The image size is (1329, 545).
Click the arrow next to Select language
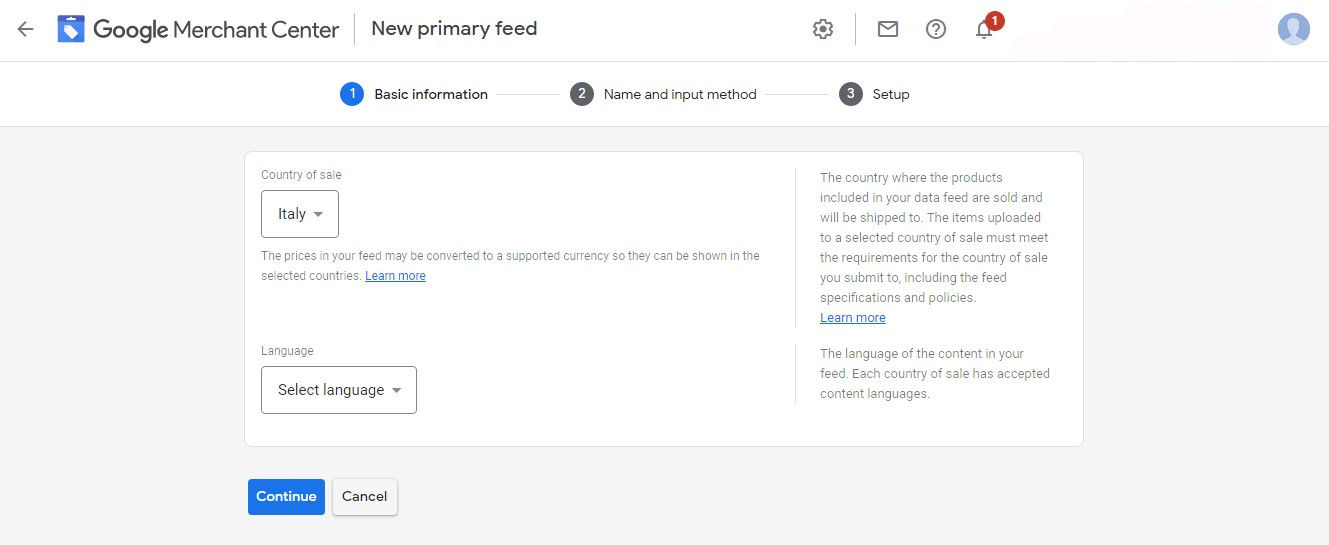(x=397, y=391)
